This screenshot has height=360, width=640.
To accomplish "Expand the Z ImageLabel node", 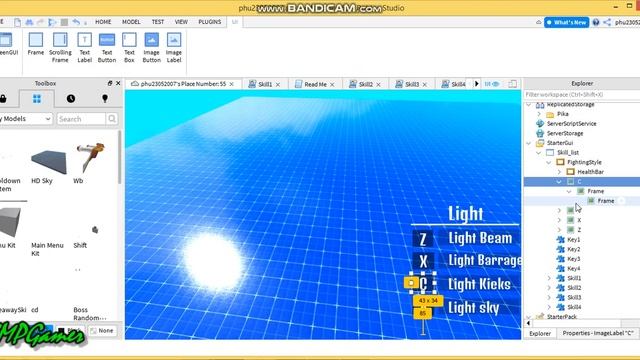I will pos(559,230).
